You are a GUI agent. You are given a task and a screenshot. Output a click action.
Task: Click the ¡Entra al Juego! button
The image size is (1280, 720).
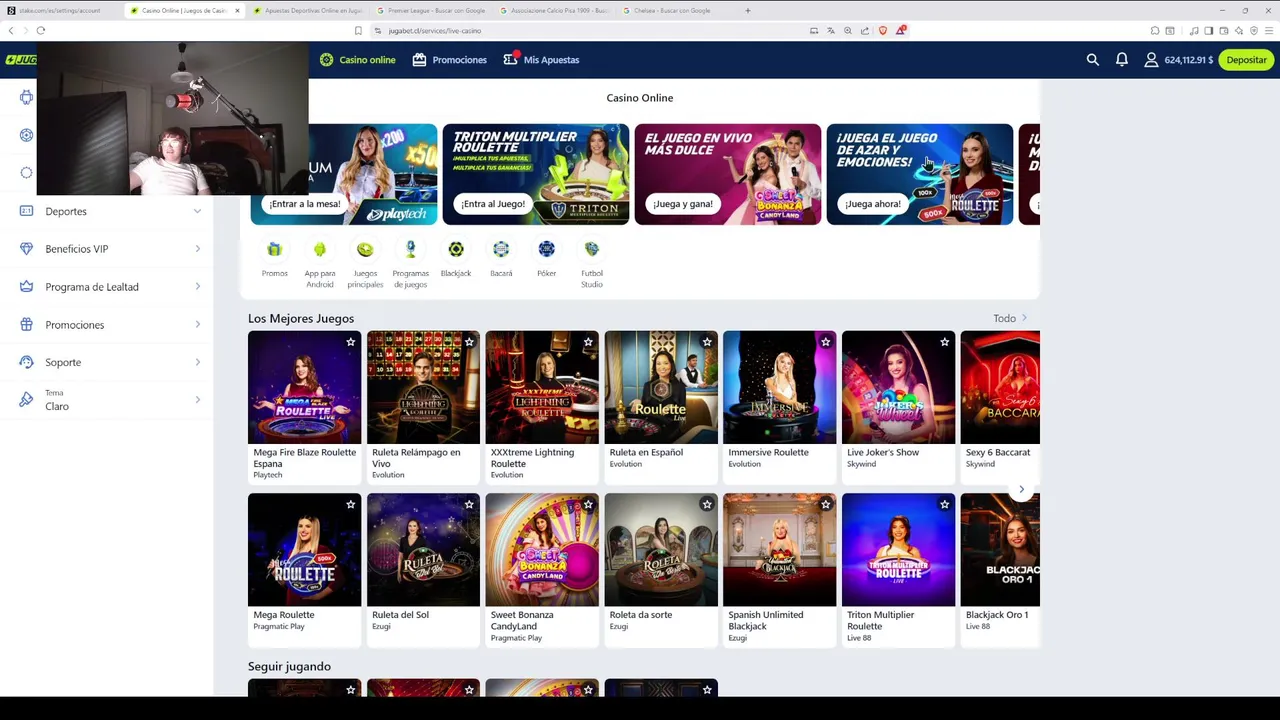pos(493,204)
